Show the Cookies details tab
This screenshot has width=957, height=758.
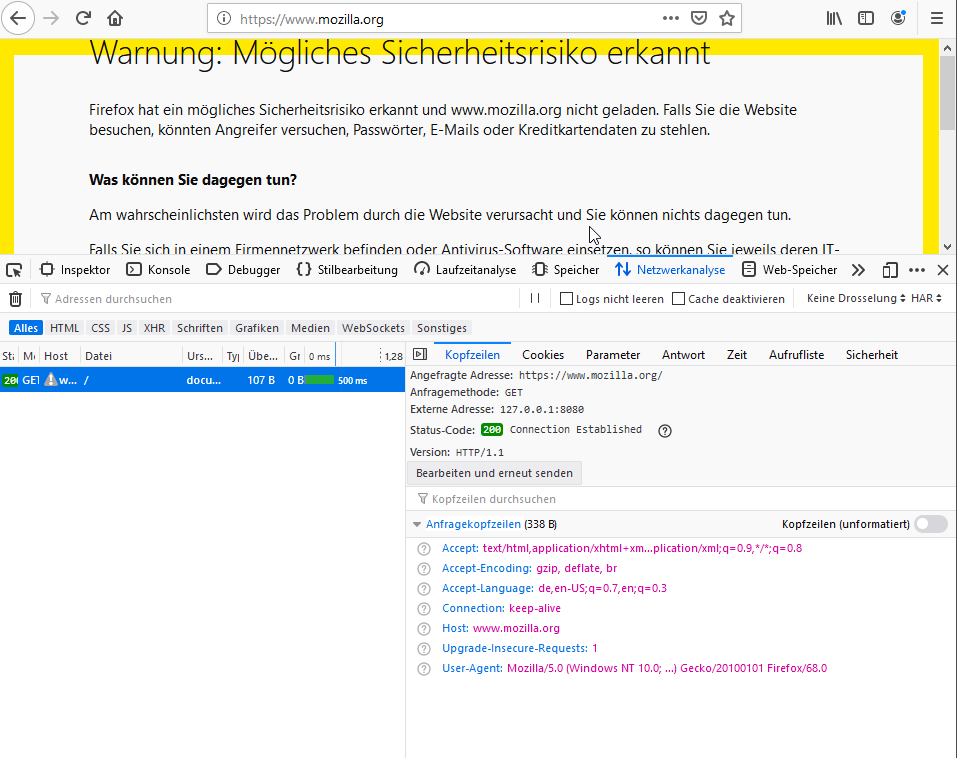pyautogui.click(x=543, y=355)
